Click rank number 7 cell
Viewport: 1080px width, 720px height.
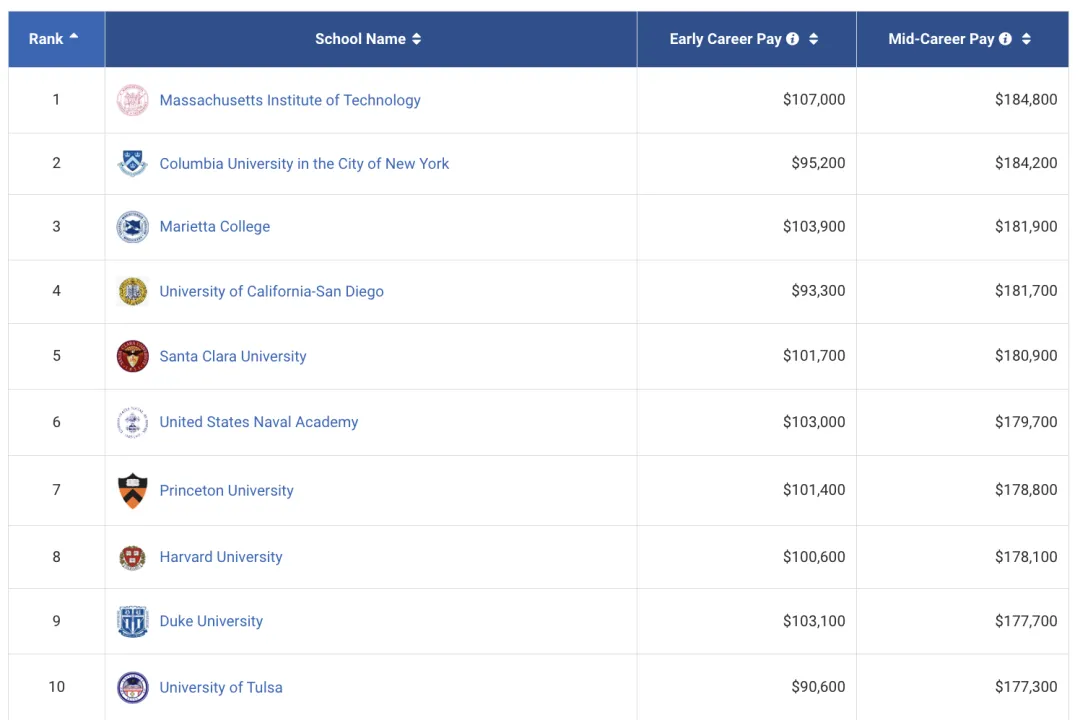[x=56, y=491]
